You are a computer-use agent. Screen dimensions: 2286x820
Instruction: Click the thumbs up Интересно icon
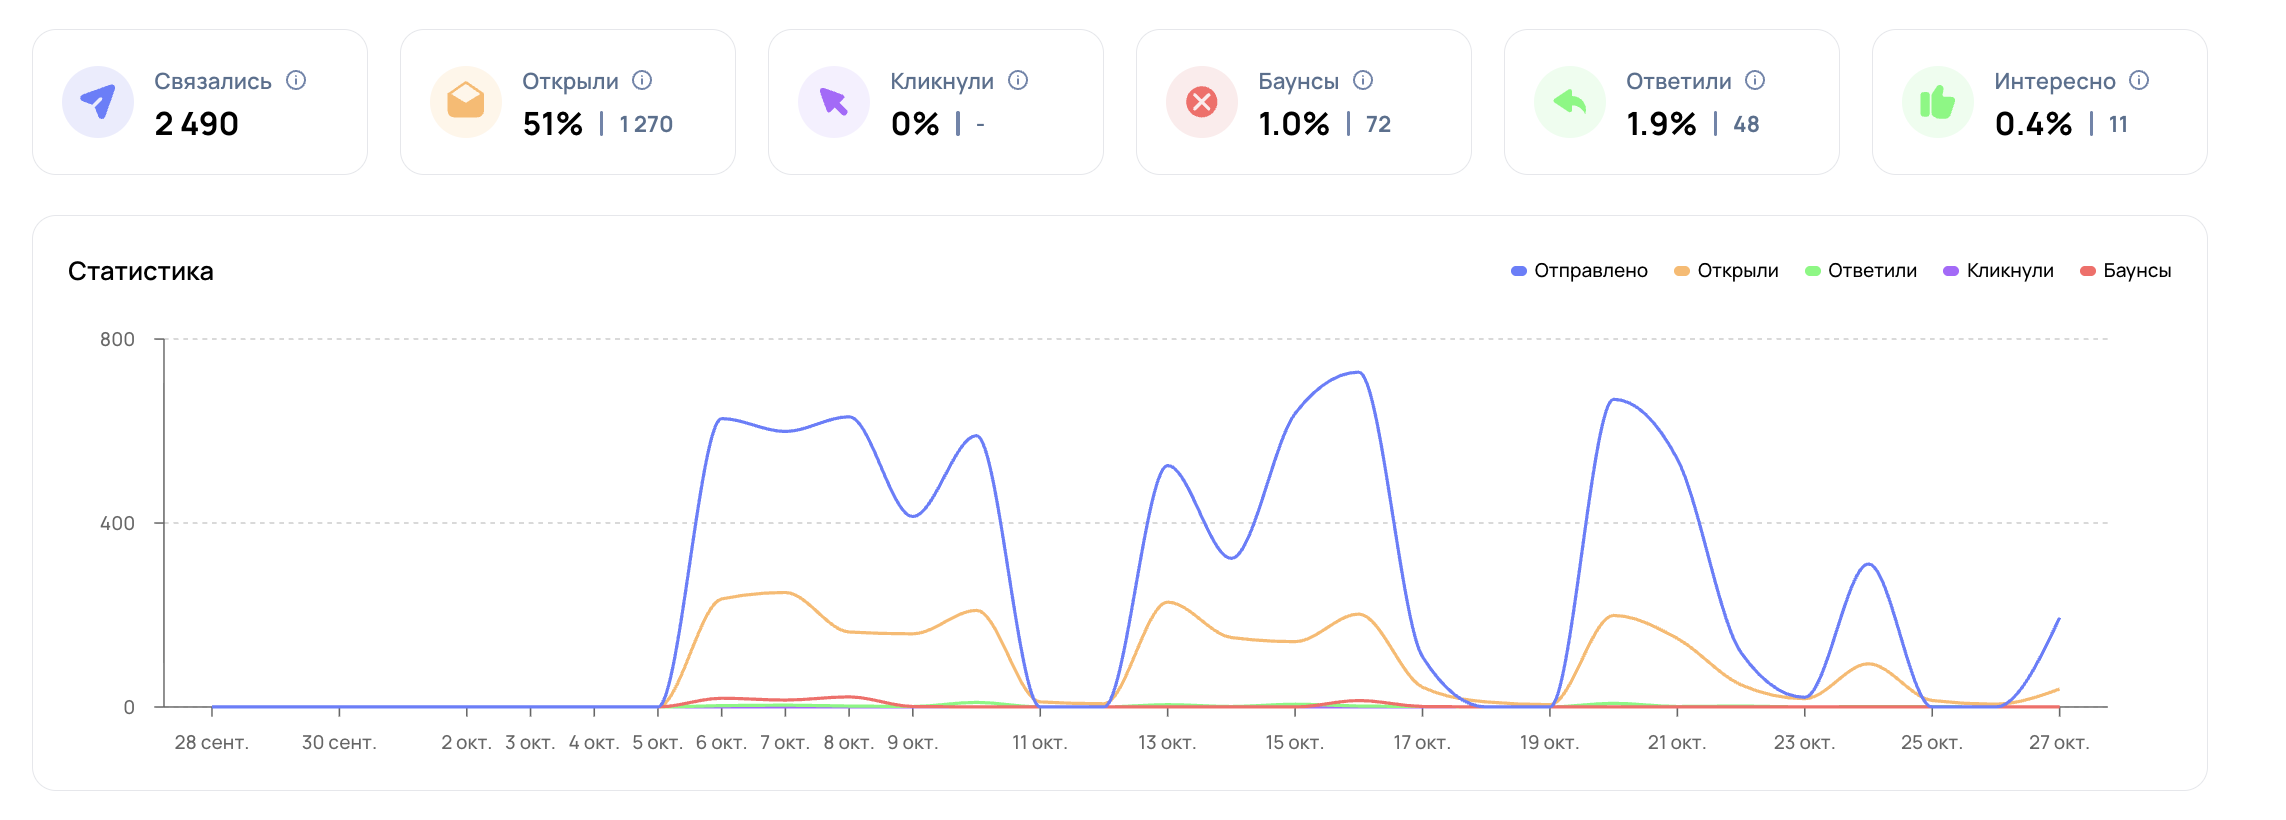tap(1938, 102)
